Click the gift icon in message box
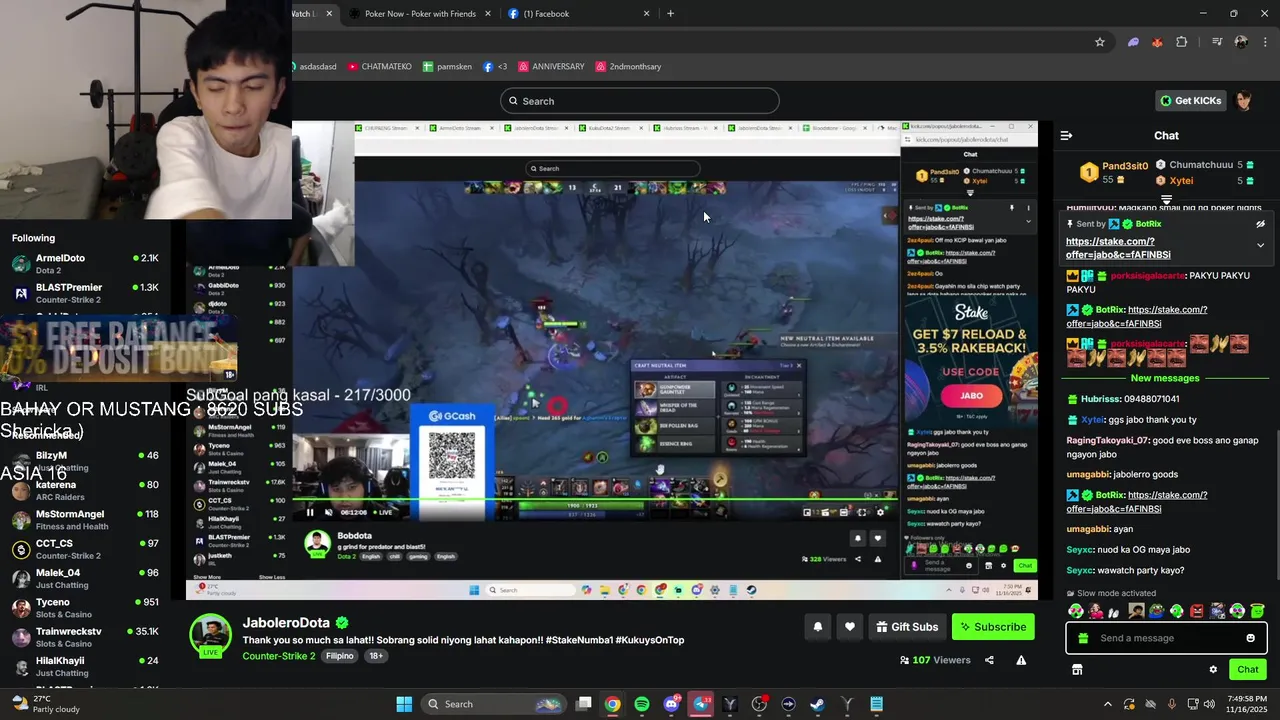 (x=1083, y=638)
